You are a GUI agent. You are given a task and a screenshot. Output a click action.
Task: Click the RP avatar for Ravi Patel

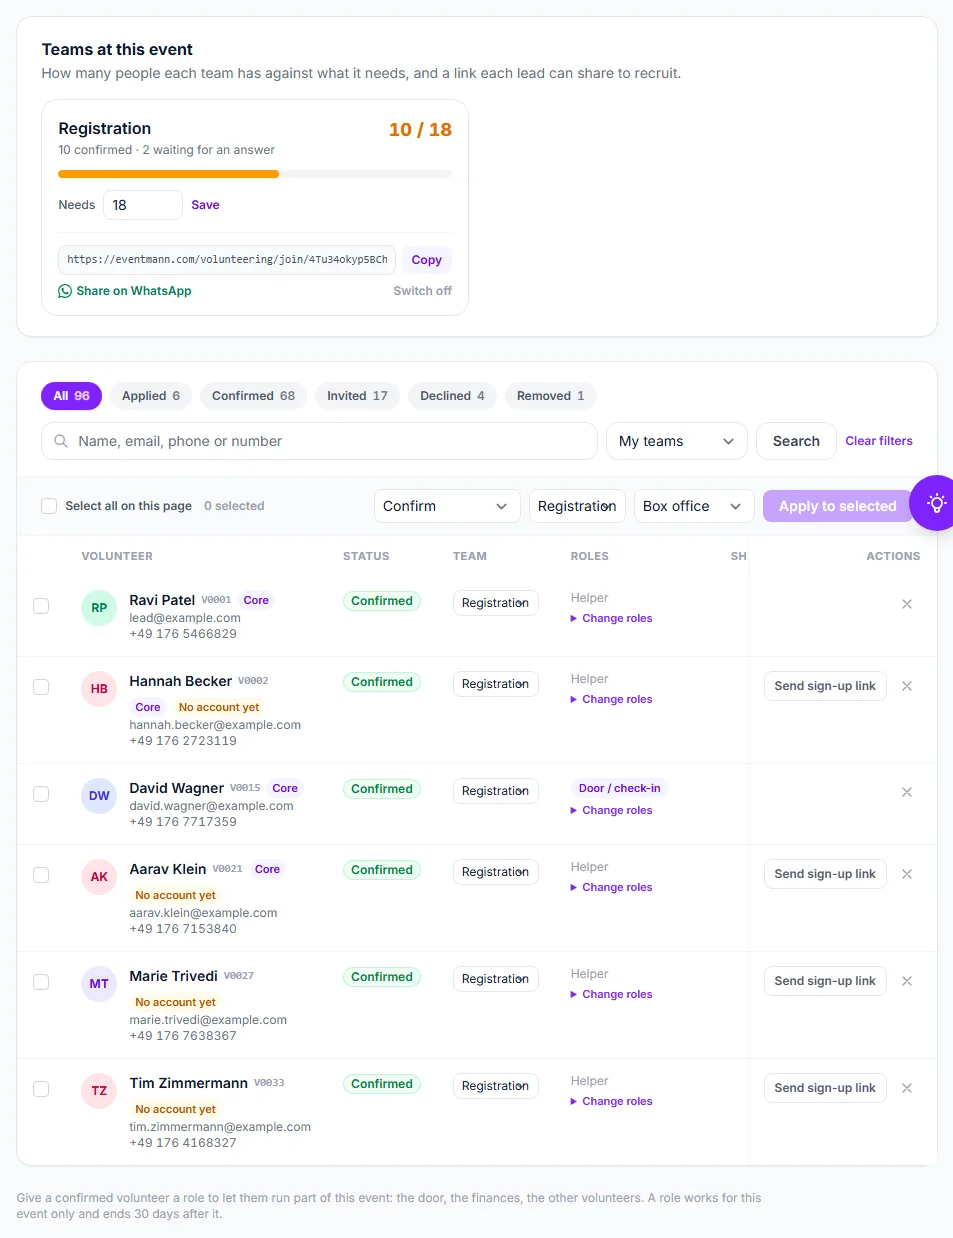pos(99,608)
